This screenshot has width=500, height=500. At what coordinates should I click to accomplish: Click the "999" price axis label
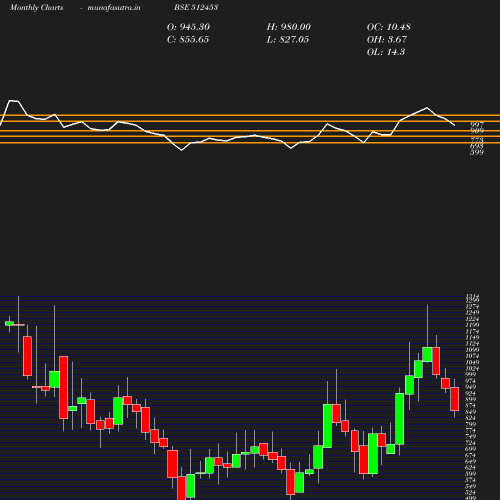pyautogui.click(x=472, y=375)
